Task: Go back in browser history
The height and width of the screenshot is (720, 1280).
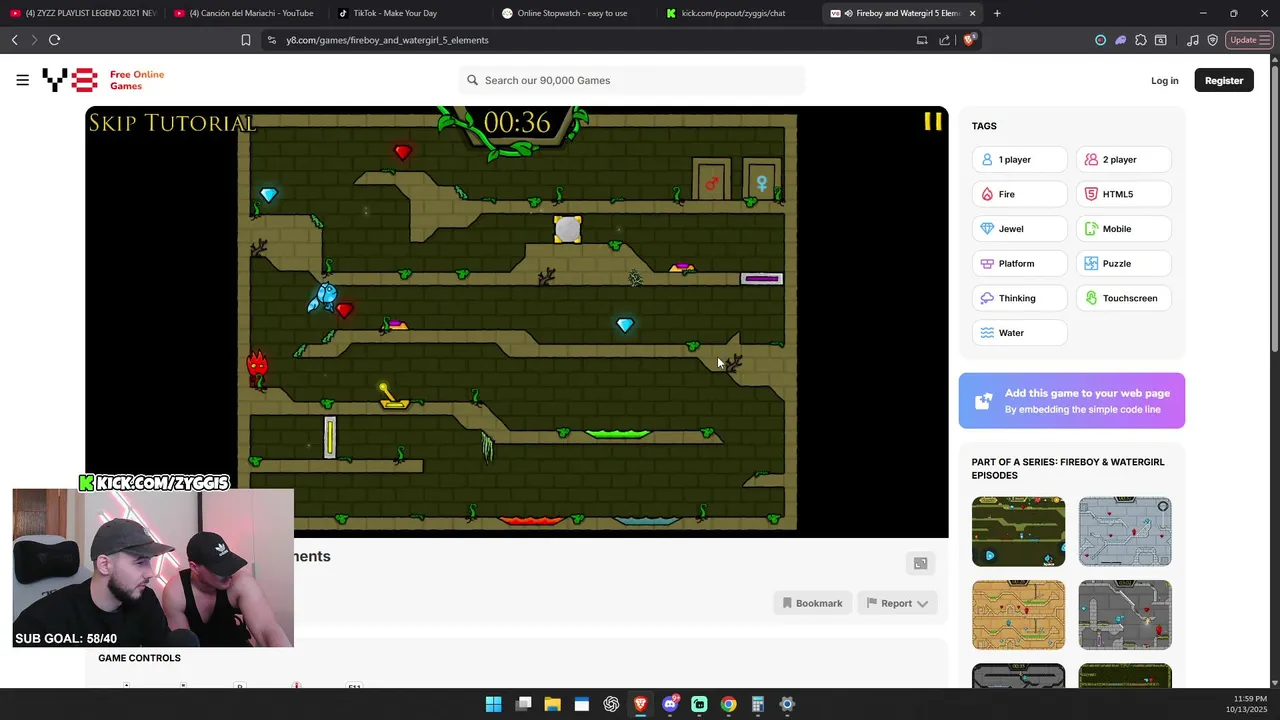Action: point(14,40)
